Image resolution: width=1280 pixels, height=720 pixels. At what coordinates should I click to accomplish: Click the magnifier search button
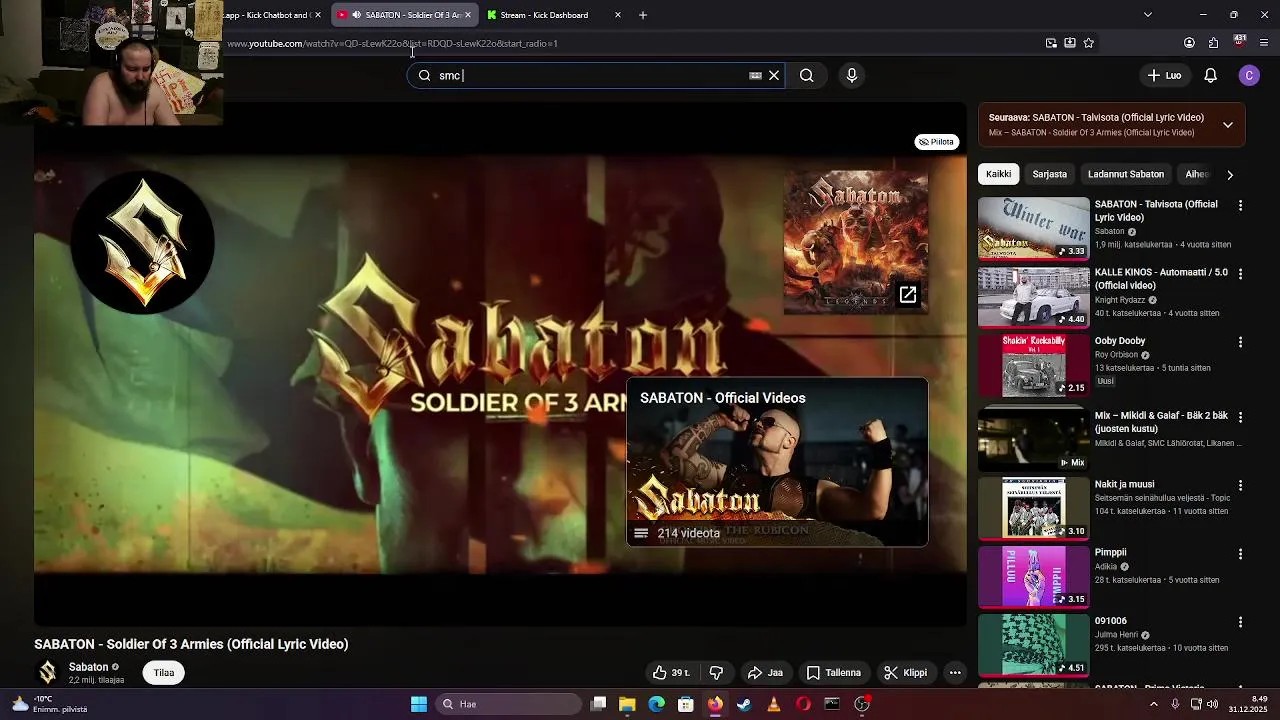click(806, 75)
